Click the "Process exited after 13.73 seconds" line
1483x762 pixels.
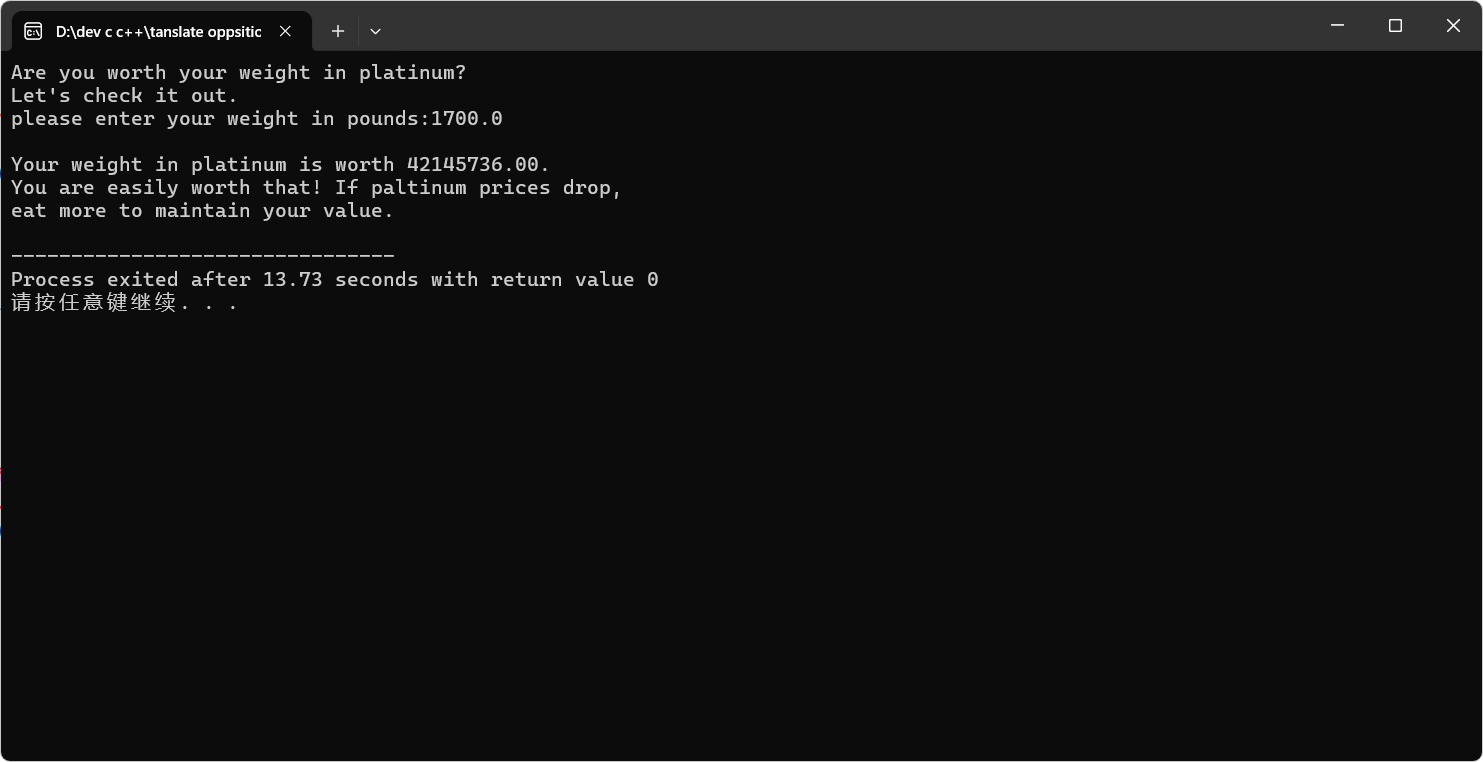click(334, 280)
